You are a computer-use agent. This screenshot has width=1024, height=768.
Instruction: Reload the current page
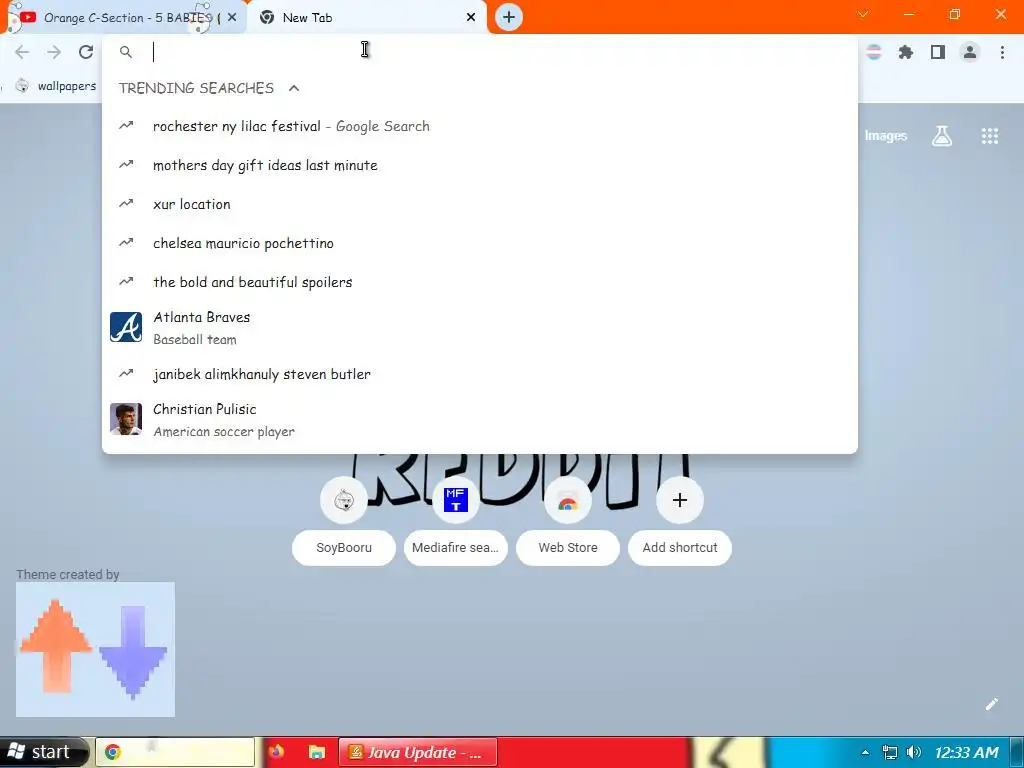(x=86, y=52)
